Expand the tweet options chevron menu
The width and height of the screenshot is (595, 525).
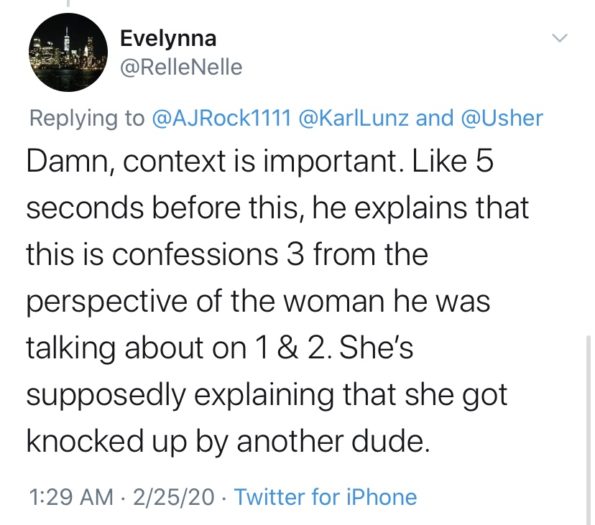(559, 38)
